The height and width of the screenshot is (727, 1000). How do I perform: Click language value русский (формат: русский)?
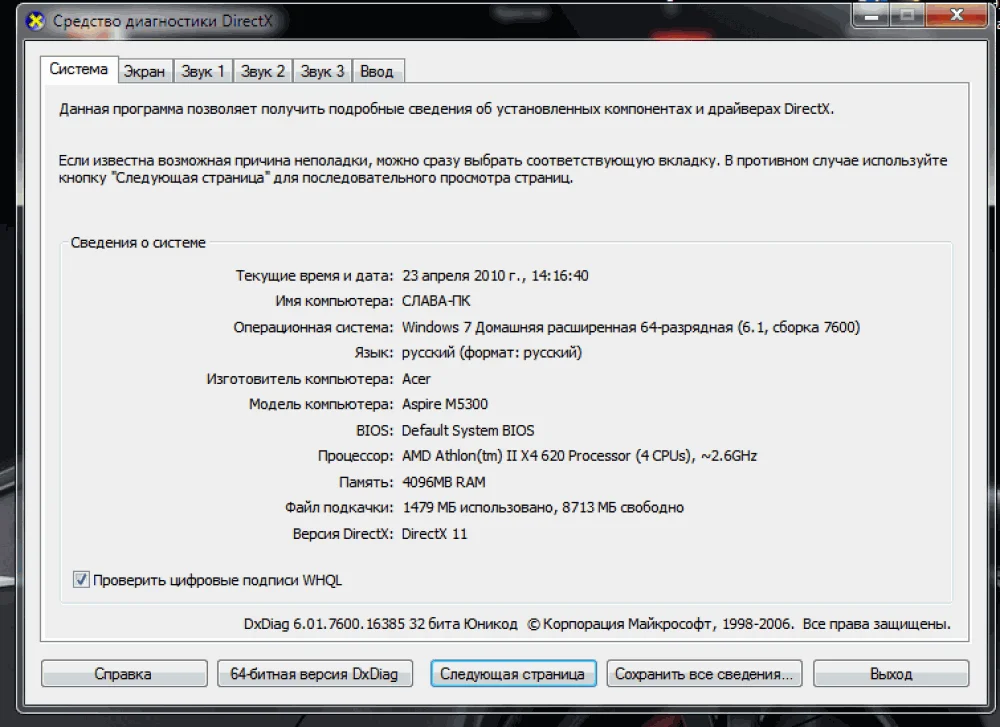coord(492,353)
